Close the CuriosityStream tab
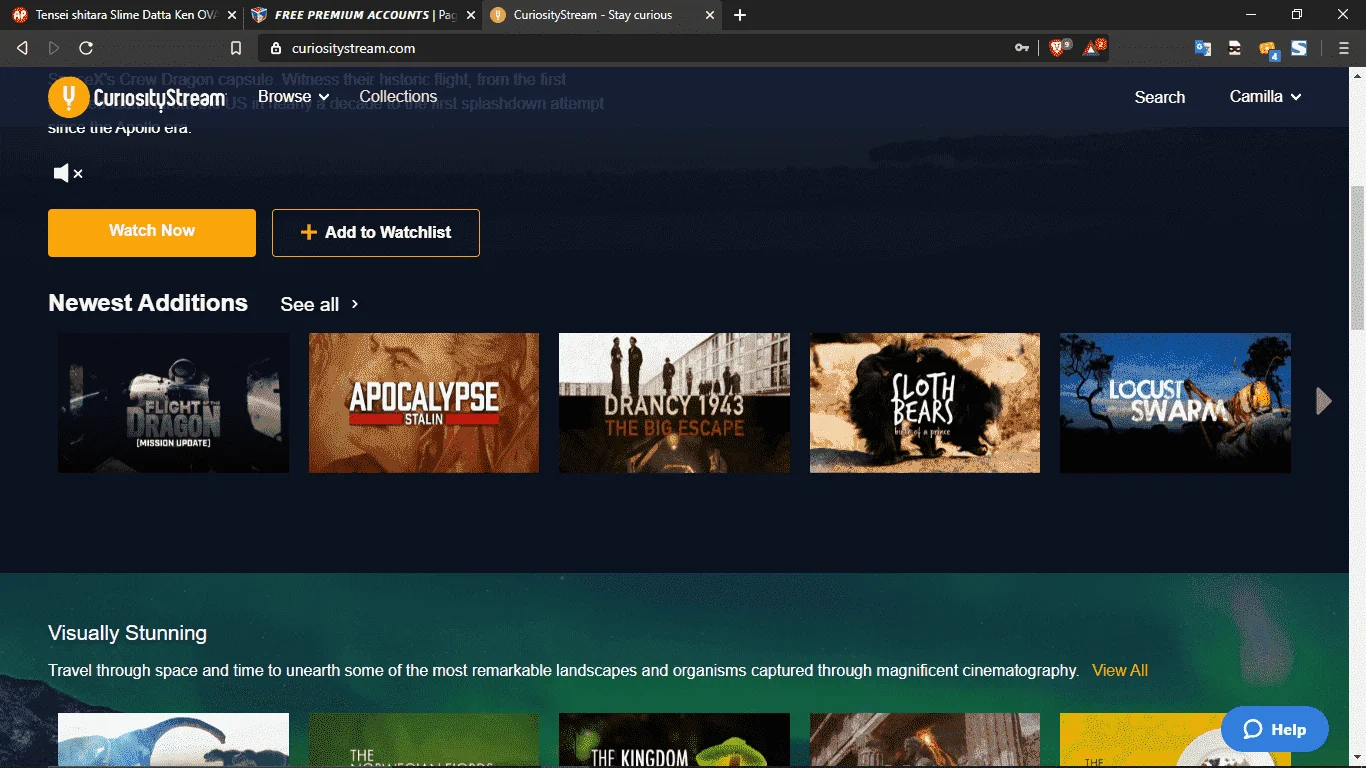 [709, 15]
